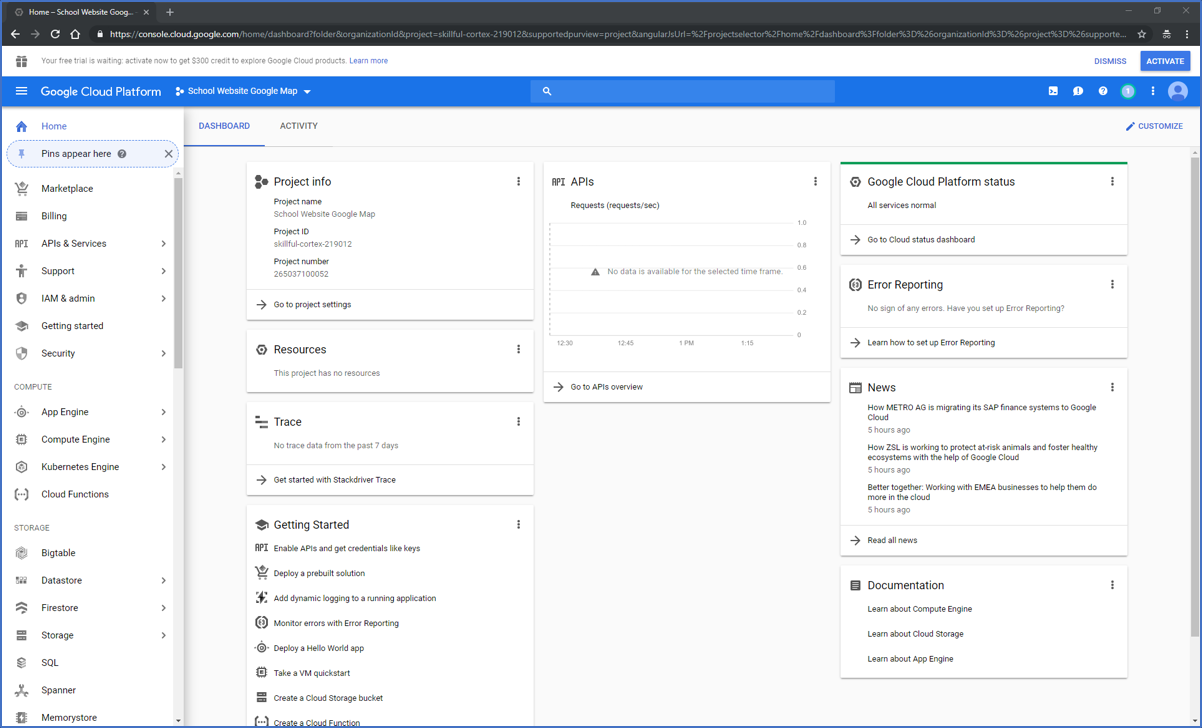Screen dimensions: 1202x728
Task: Expand APIs & Services submenu arrow
Action: [x=163, y=244]
